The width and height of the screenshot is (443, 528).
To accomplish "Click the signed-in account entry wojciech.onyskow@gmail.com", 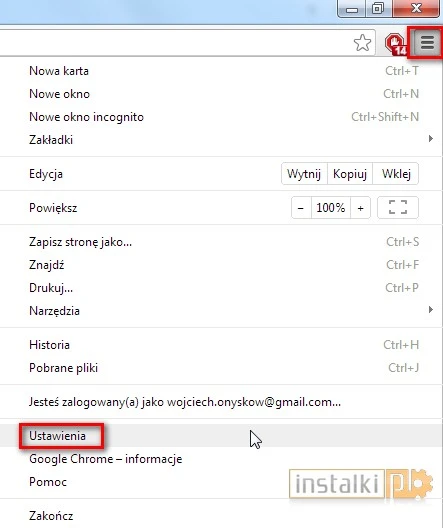I will pyautogui.click(x=221, y=402).
